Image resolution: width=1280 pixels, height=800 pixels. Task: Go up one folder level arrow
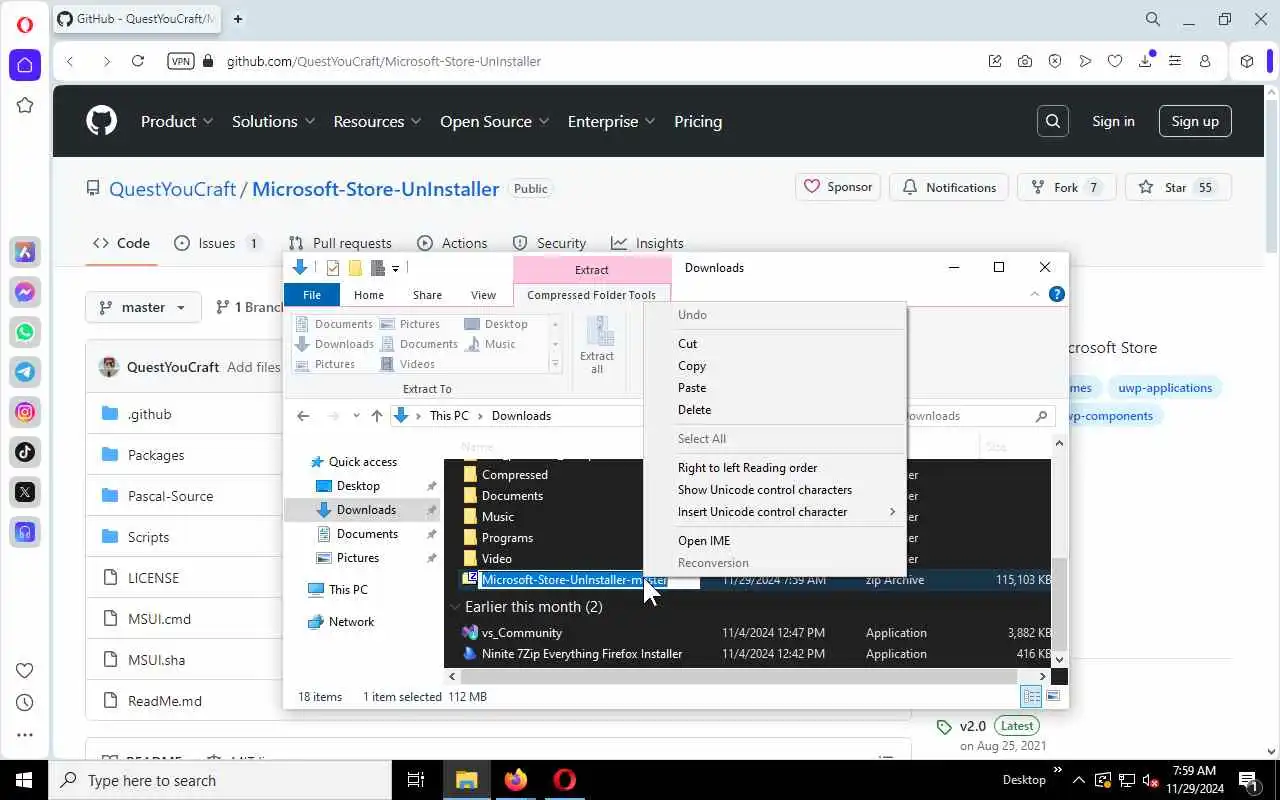377,416
